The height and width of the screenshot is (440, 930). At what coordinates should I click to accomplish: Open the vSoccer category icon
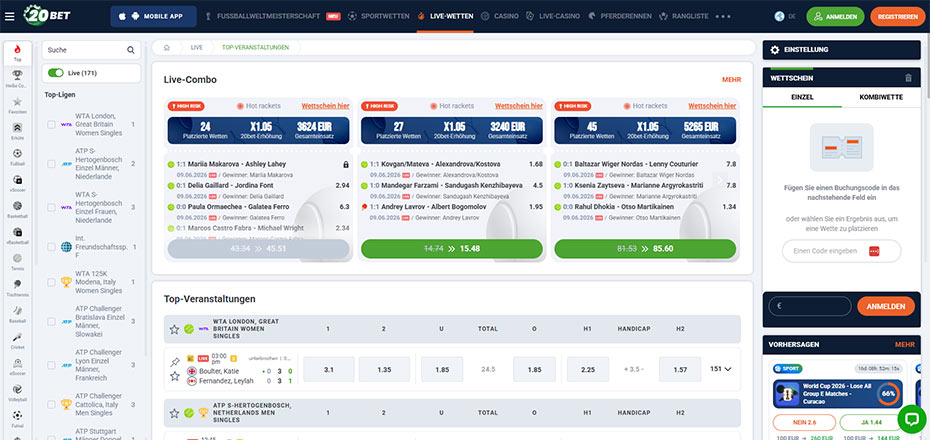[x=18, y=182]
